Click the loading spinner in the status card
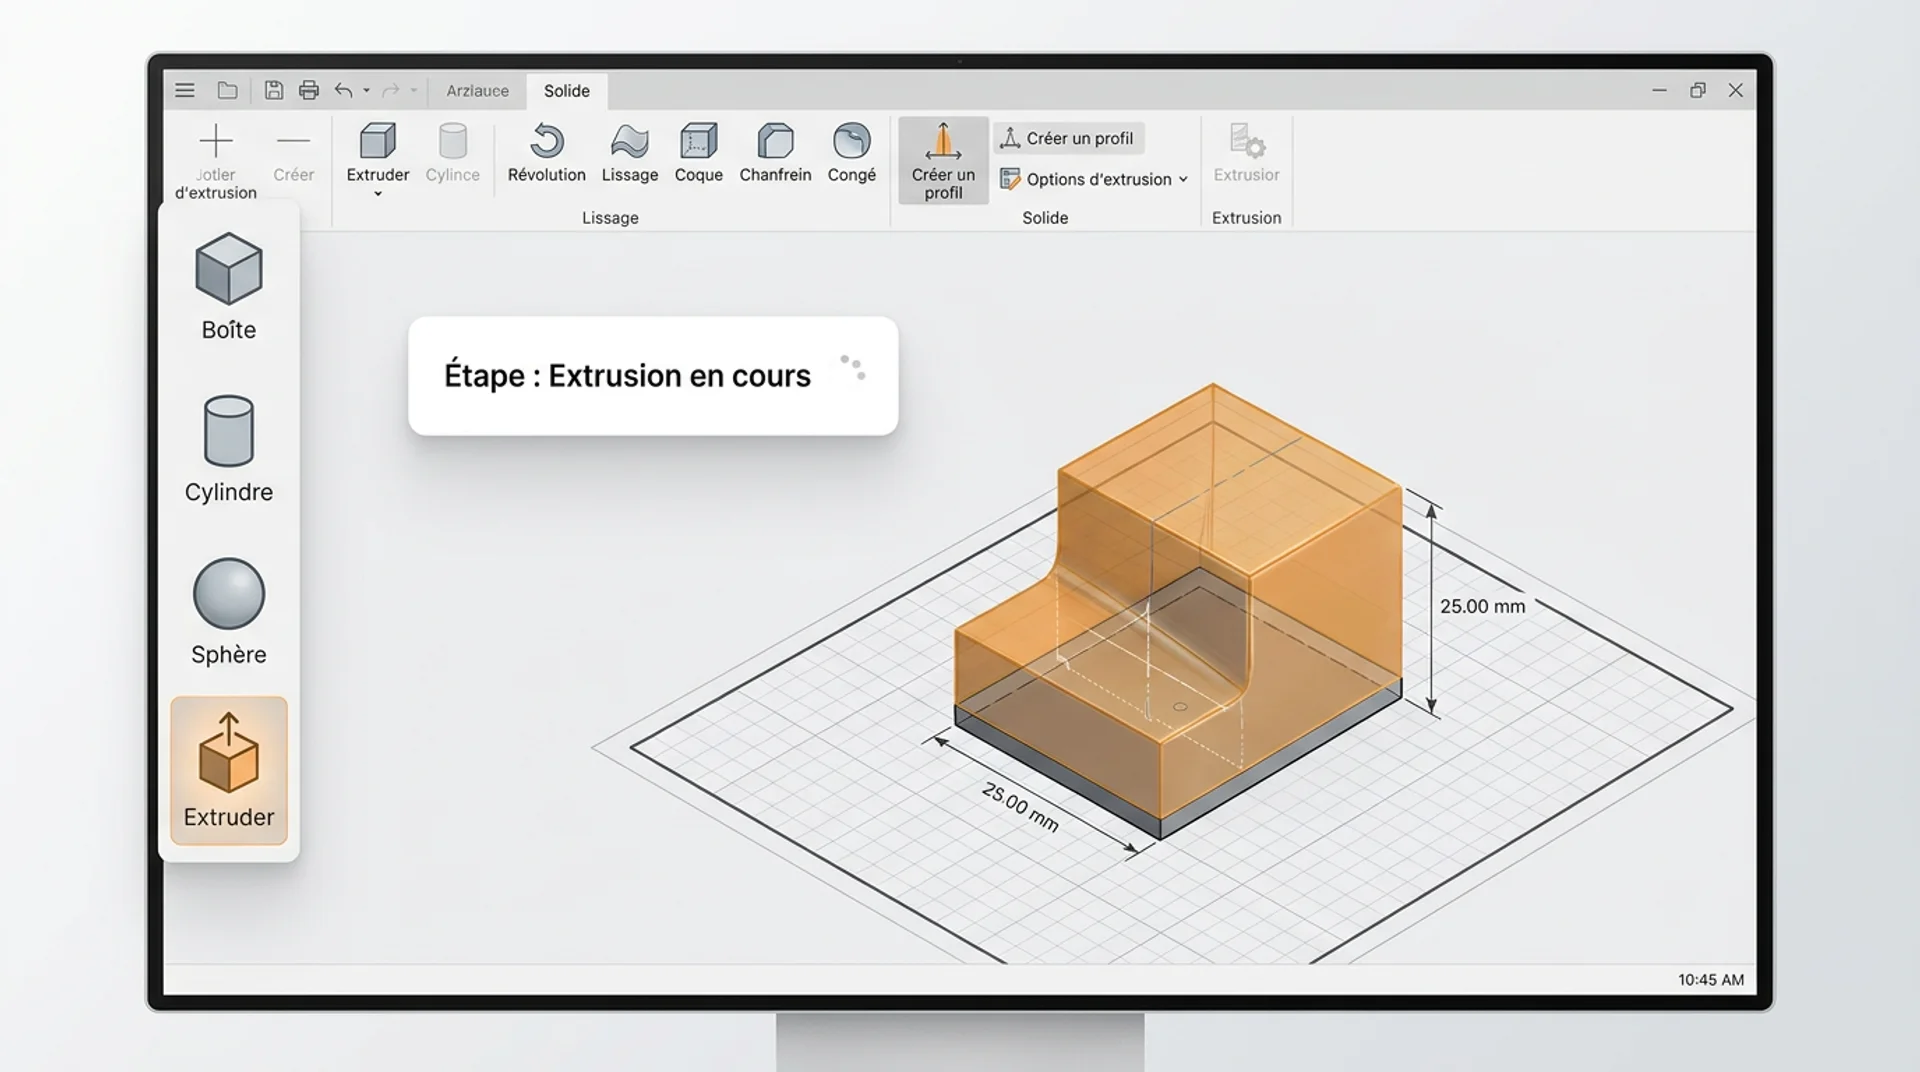 pos(853,367)
